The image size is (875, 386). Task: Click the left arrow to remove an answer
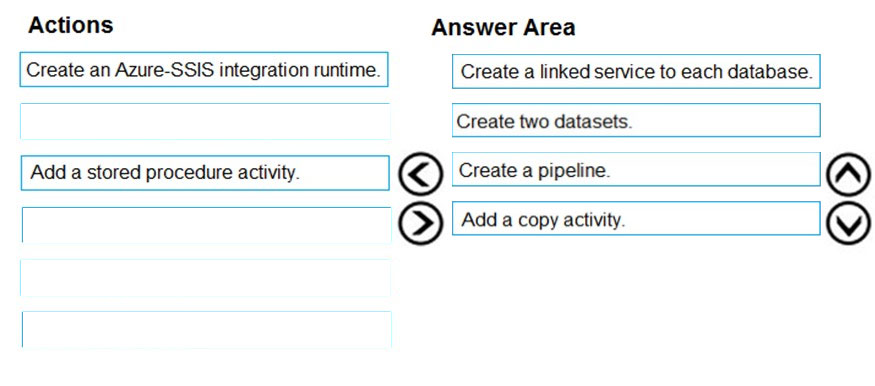420,174
